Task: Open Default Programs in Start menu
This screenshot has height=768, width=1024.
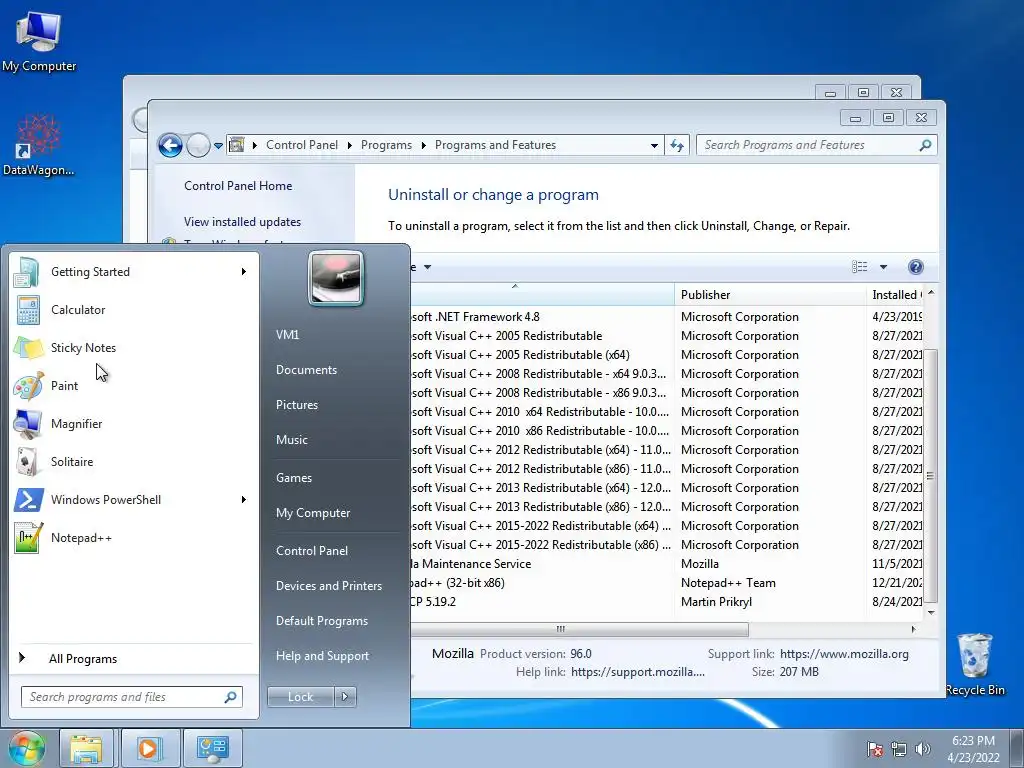Action: 322,621
